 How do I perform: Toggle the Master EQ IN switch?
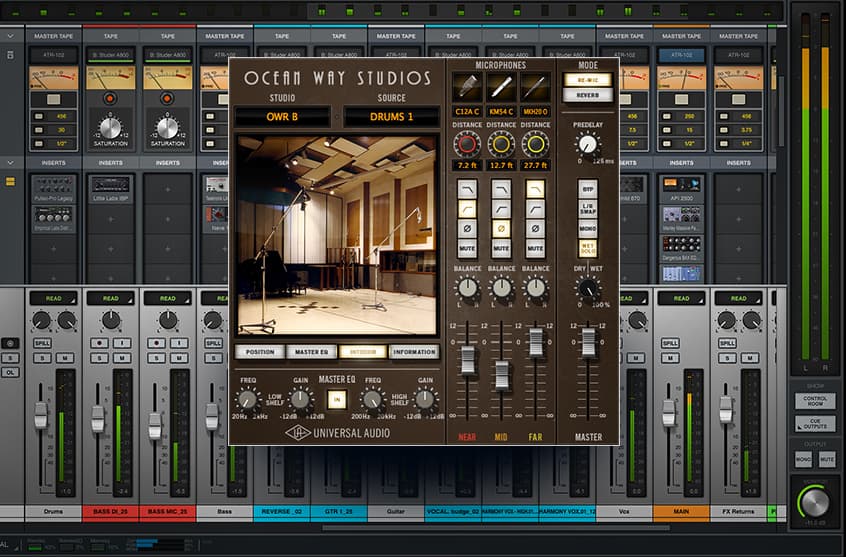[x=337, y=400]
